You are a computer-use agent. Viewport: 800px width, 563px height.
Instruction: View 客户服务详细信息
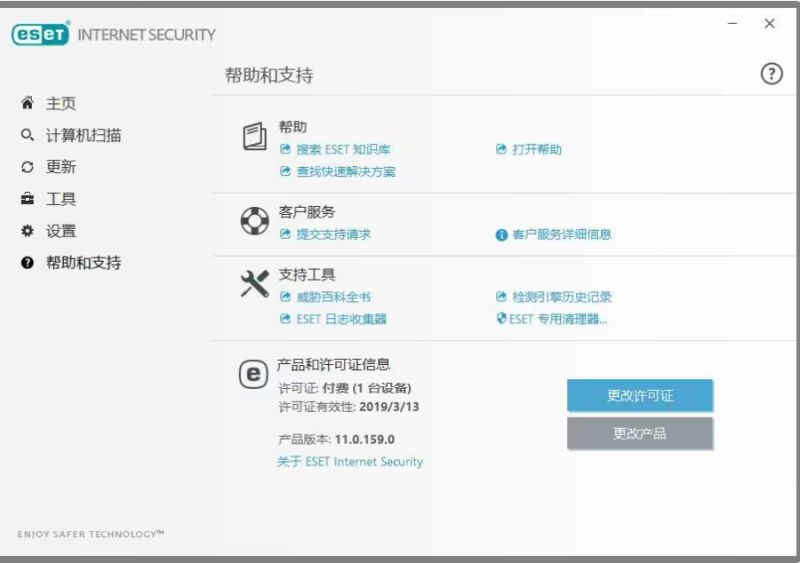coord(562,234)
